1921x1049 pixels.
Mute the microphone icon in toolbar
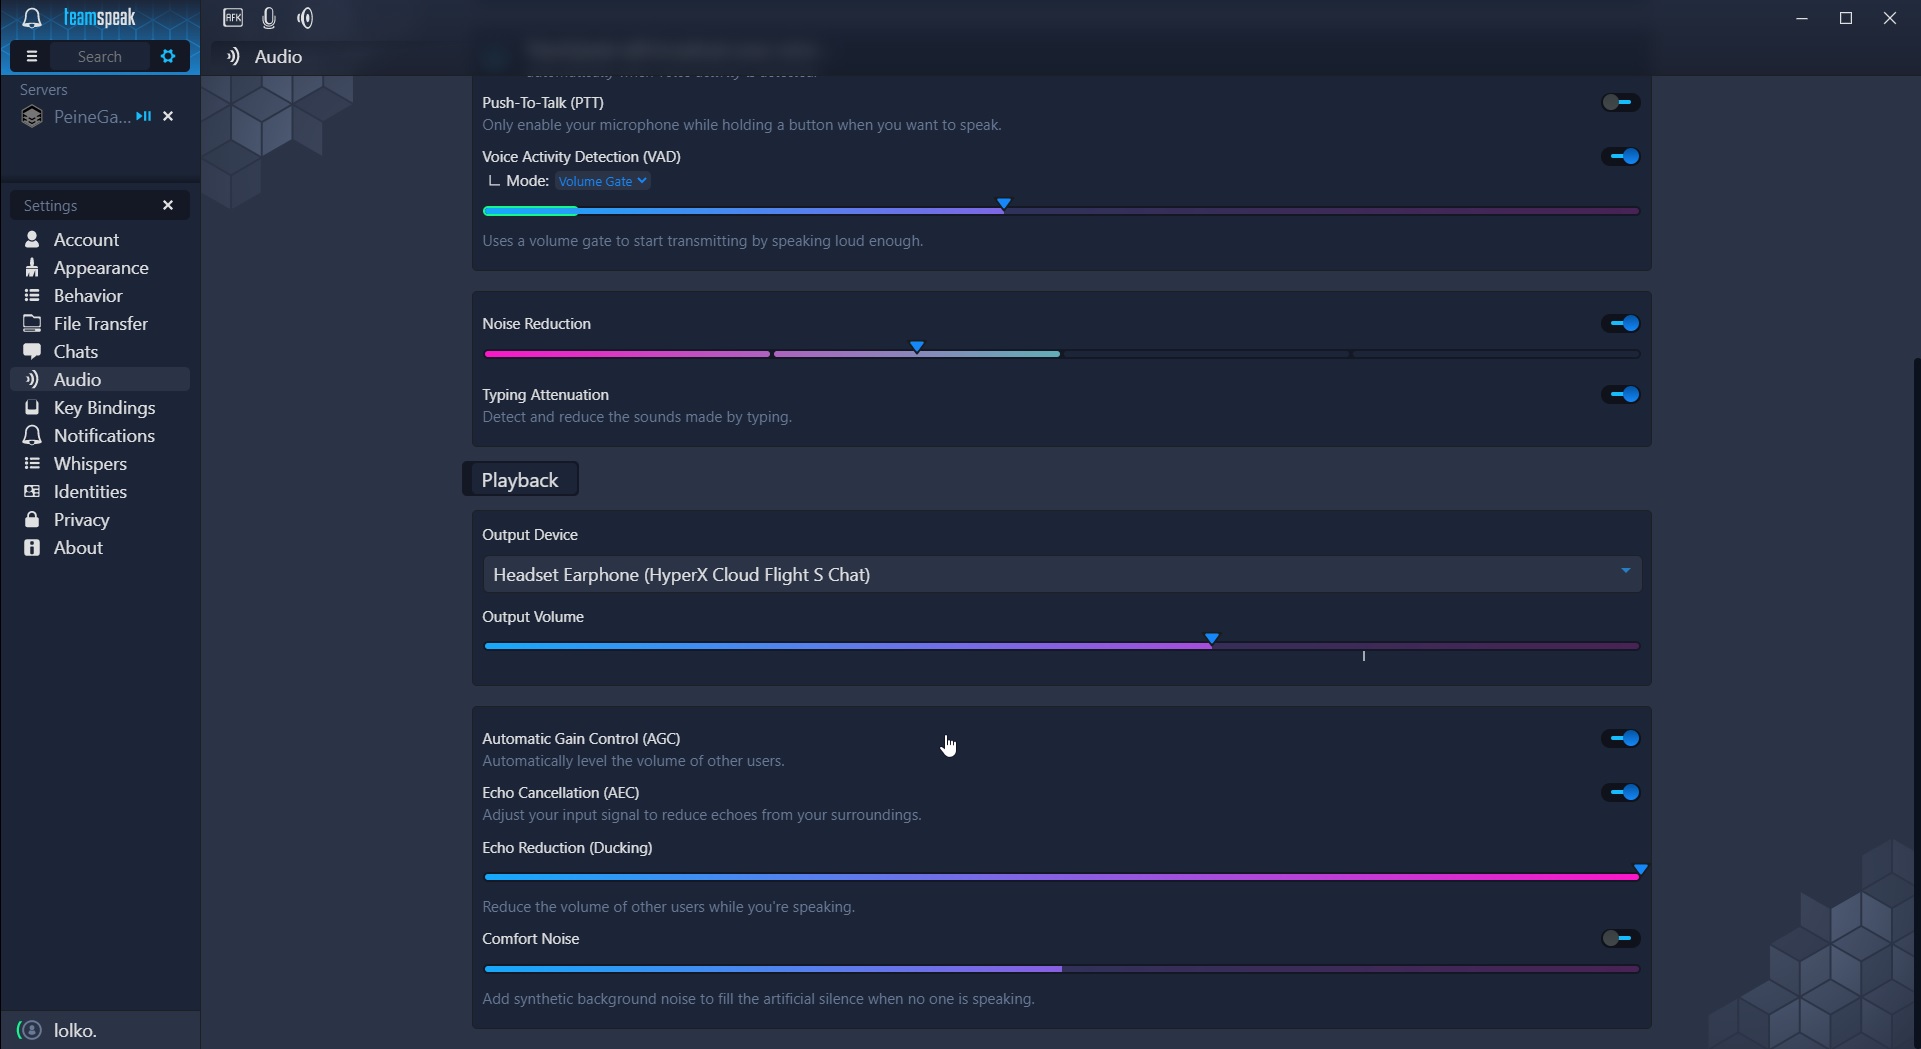[269, 18]
